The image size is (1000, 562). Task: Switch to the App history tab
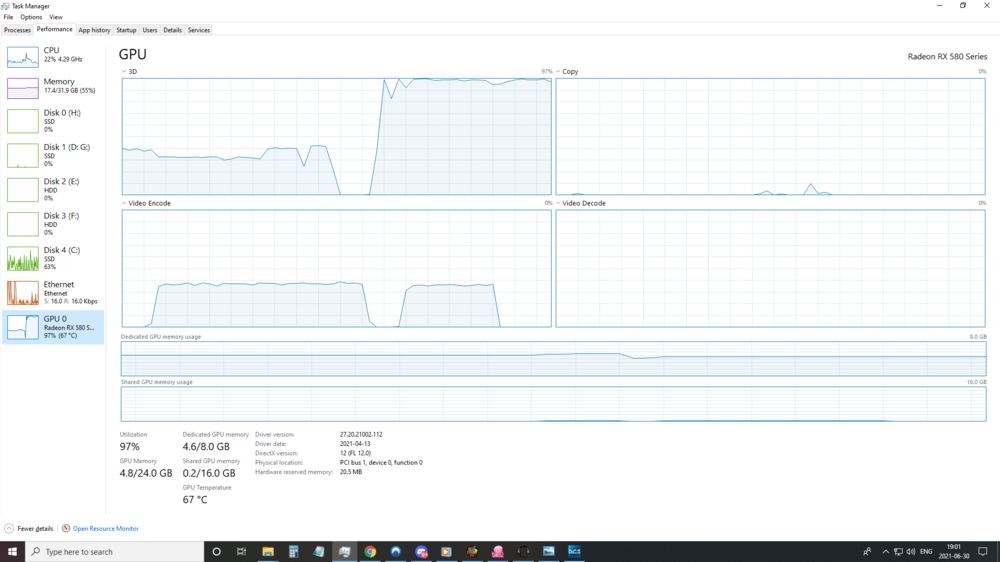(x=94, y=30)
